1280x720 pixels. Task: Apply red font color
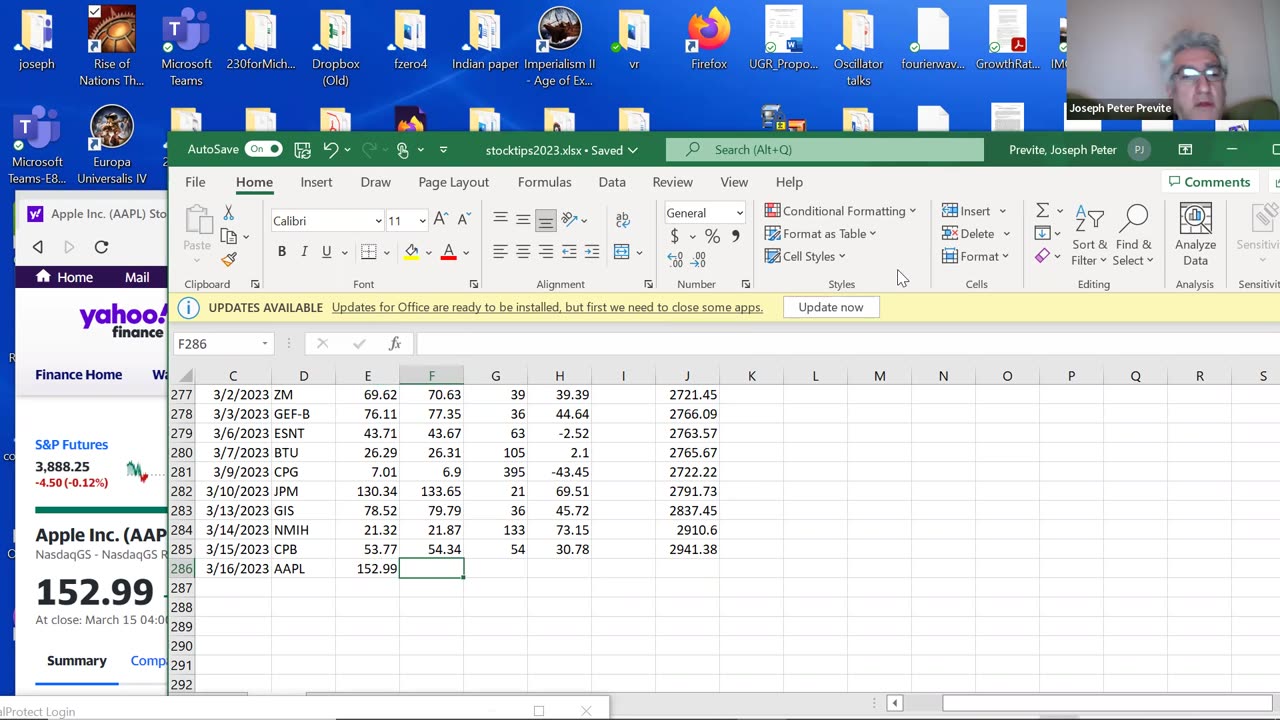[x=449, y=252]
